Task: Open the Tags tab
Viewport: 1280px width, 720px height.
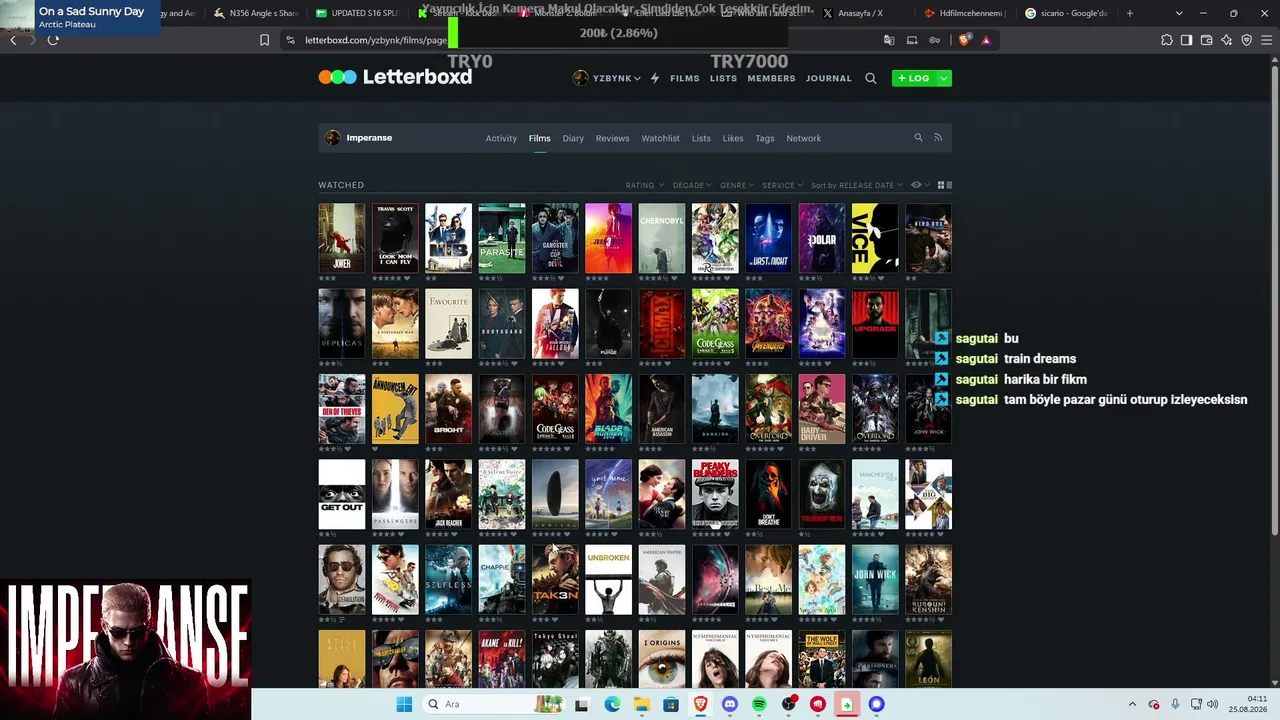Action: pyautogui.click(x=765, y=138)
